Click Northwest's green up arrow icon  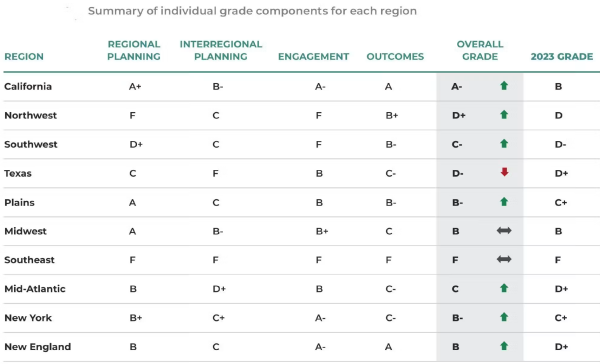click(x=504, y=114)
